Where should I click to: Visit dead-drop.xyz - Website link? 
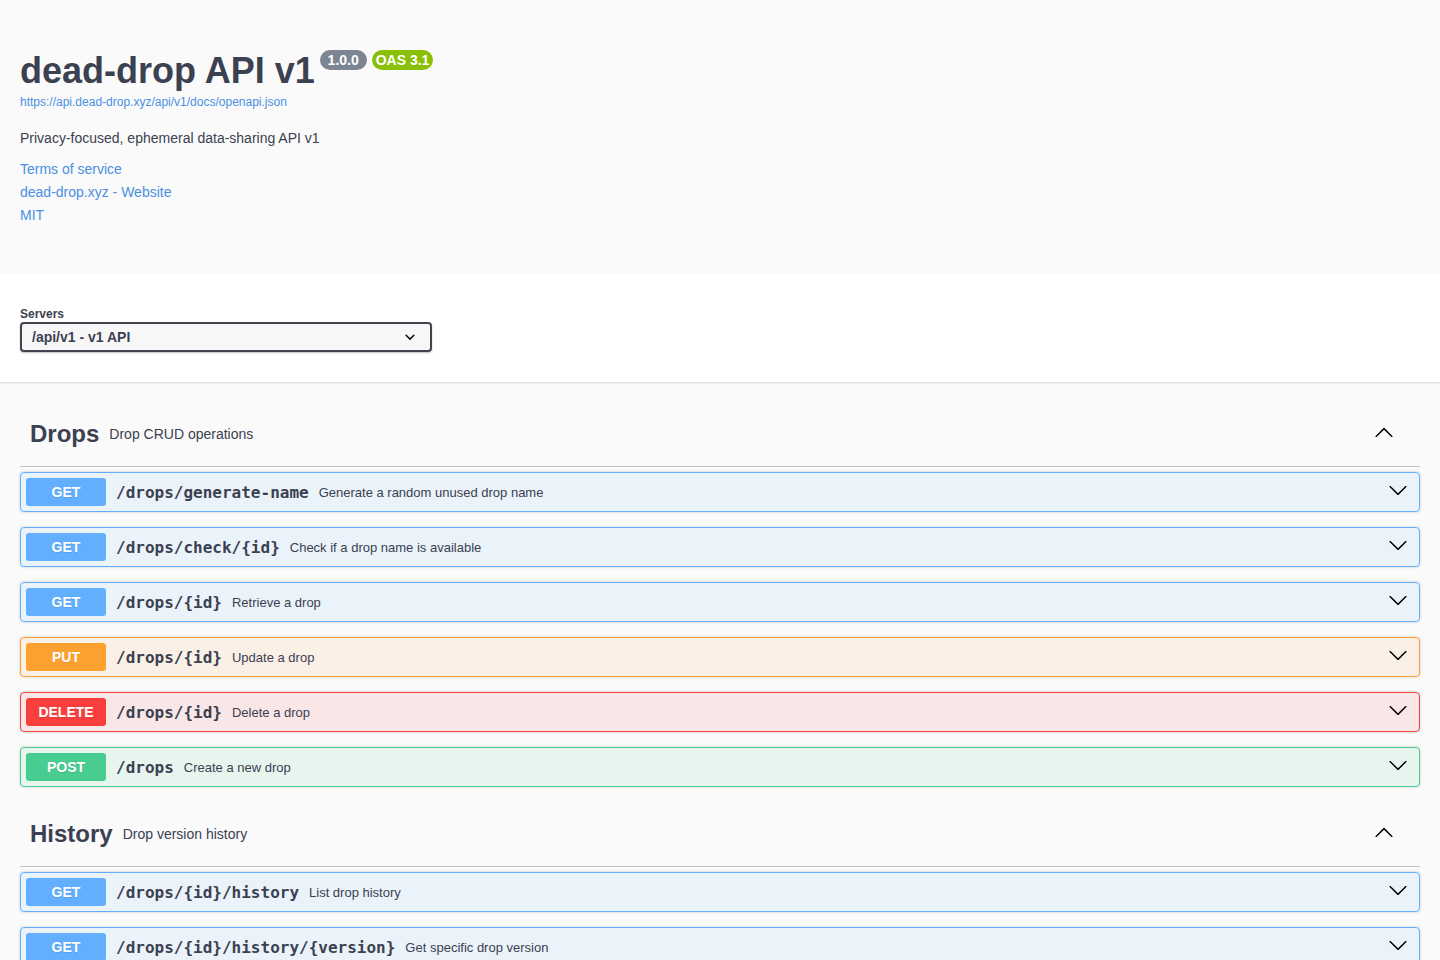click(96, 192)
